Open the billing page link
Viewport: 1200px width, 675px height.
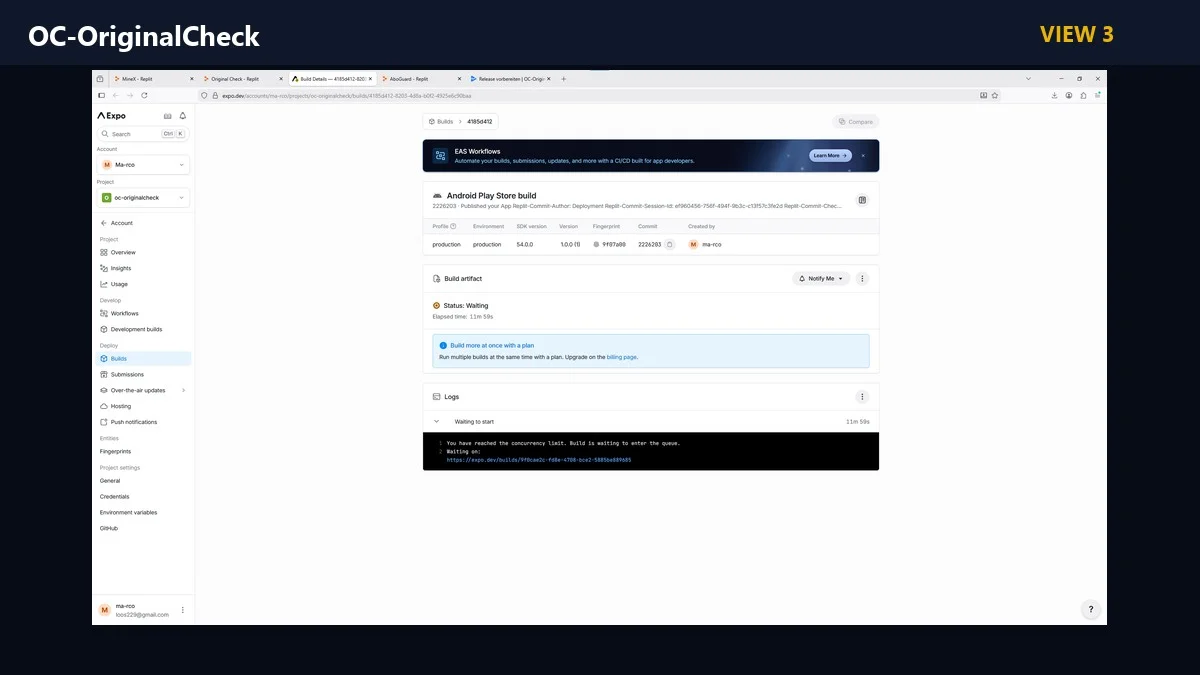[621, 357]
